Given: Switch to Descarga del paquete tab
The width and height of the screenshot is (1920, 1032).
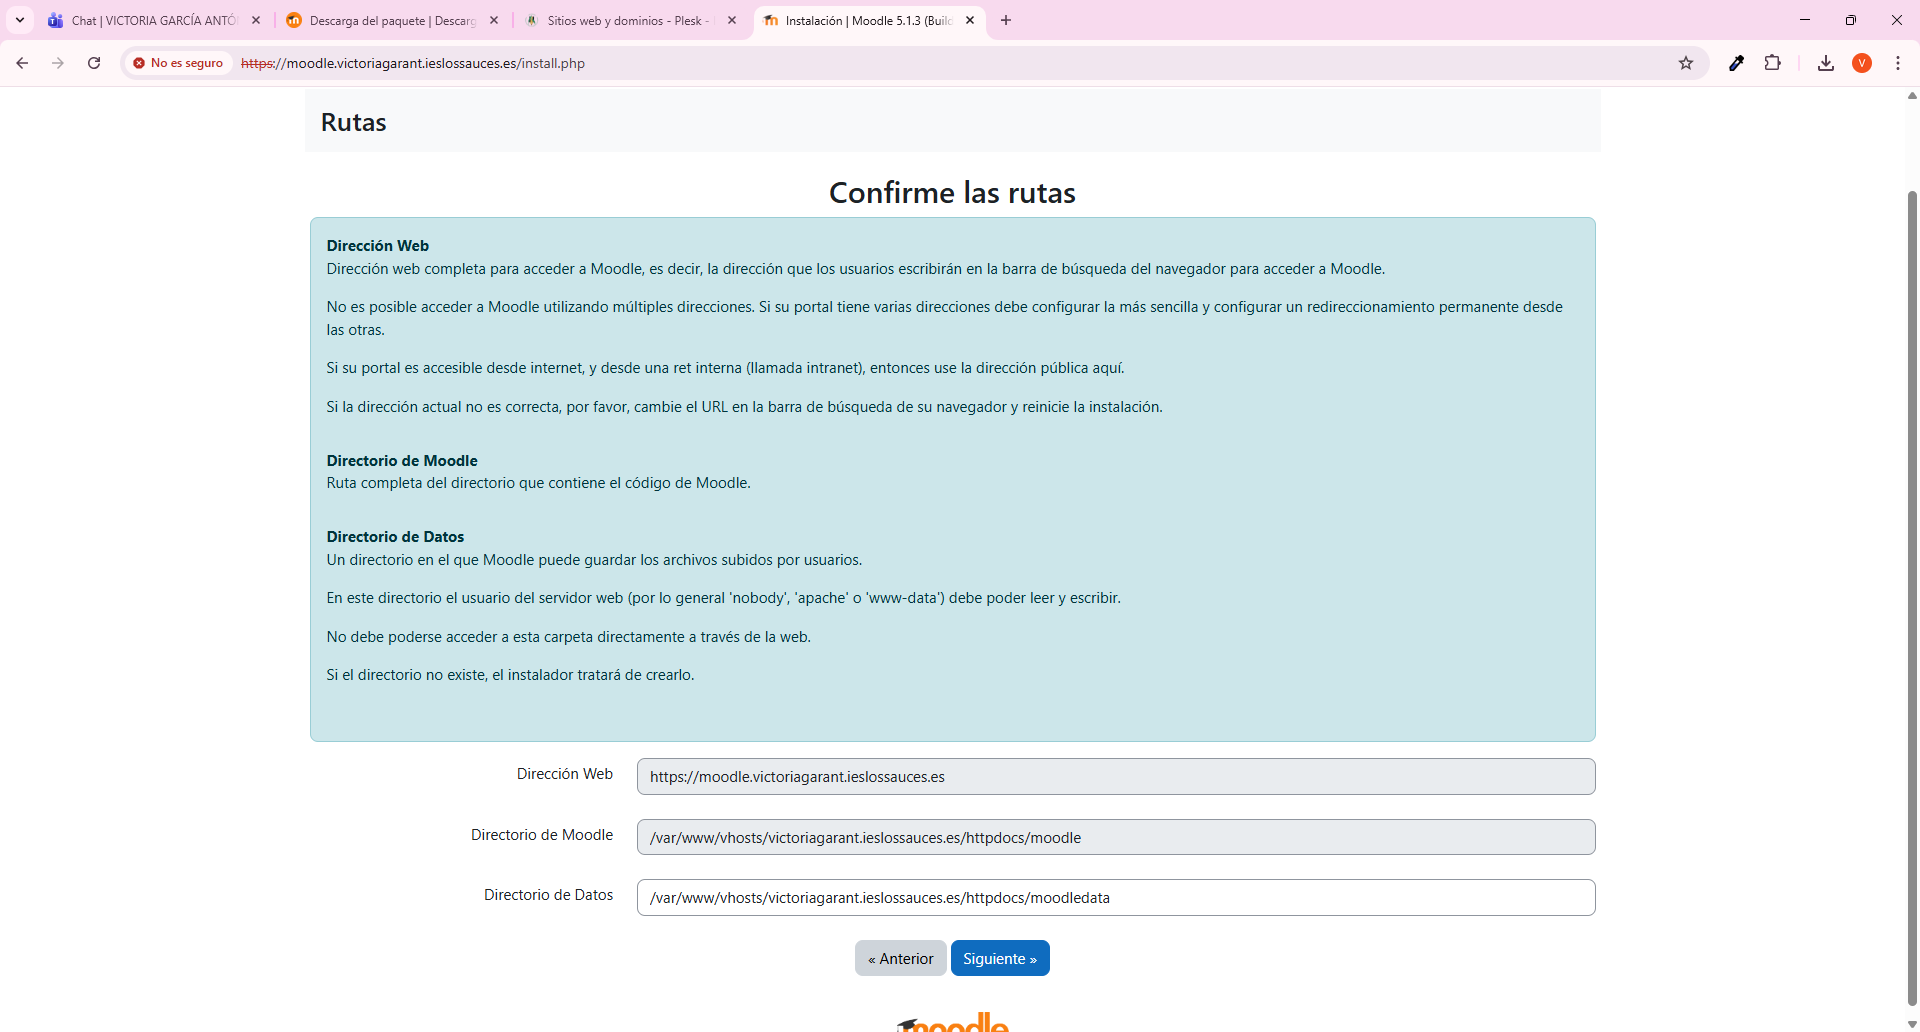Looking at the screenshot, I should pyautogui.click(x=392, y=20).
